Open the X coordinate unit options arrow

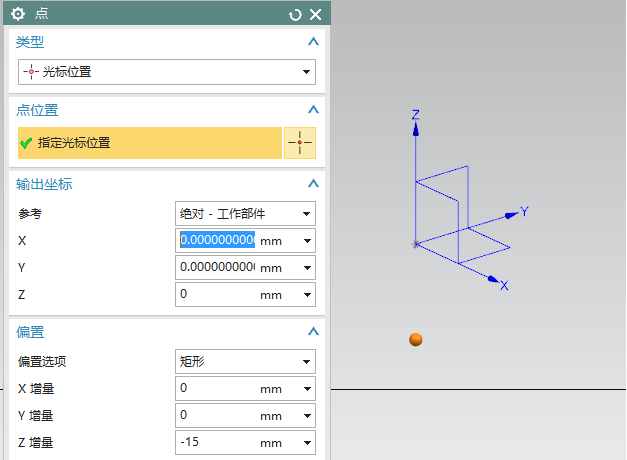coord(306,241)
